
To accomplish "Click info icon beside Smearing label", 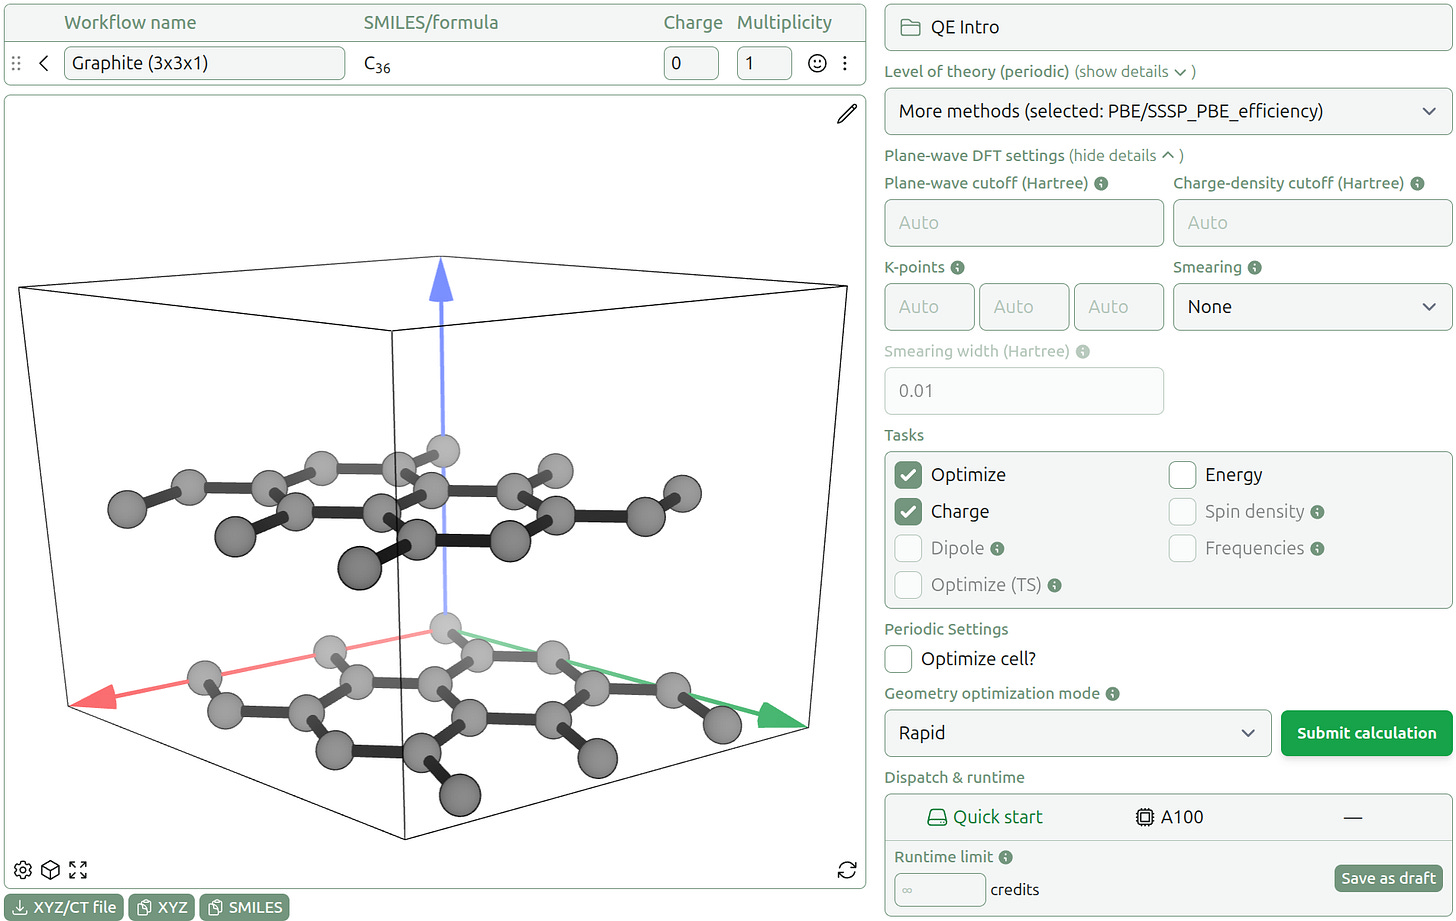I will tap(1255, 268).
